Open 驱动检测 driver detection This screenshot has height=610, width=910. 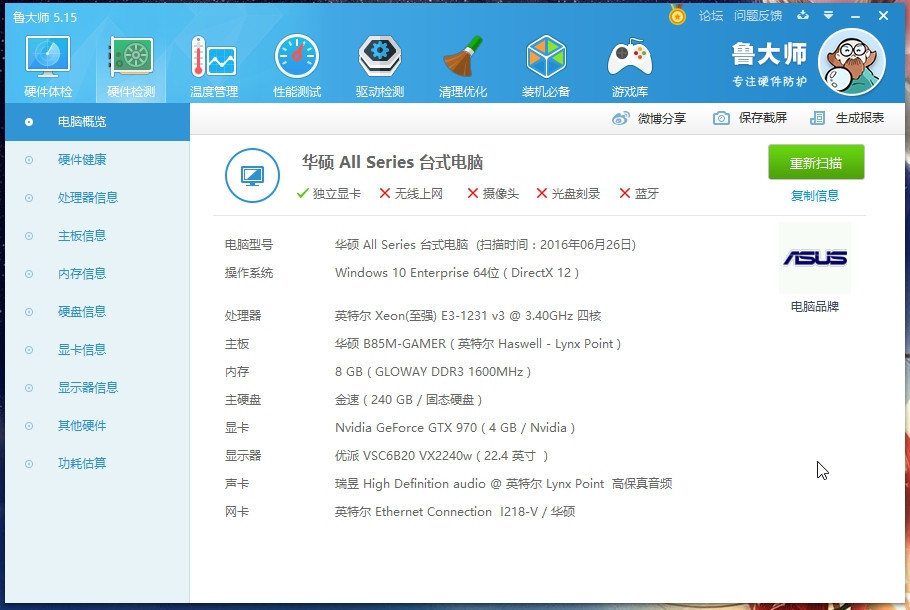(x=380, y=66)
